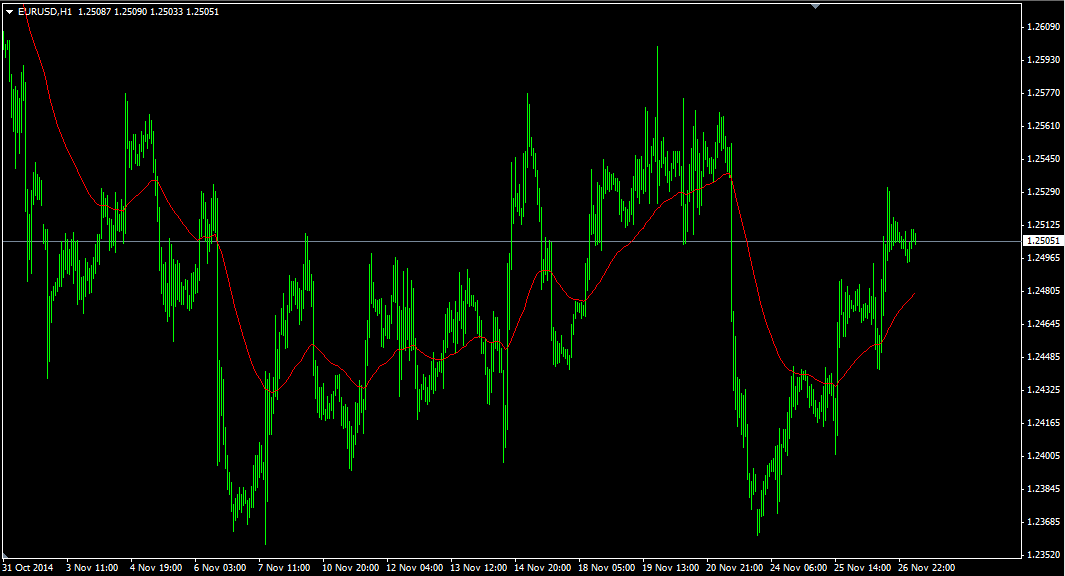Click the 4 Nov 19:00 time label
1065x576 pixels.
pos(156,567)
